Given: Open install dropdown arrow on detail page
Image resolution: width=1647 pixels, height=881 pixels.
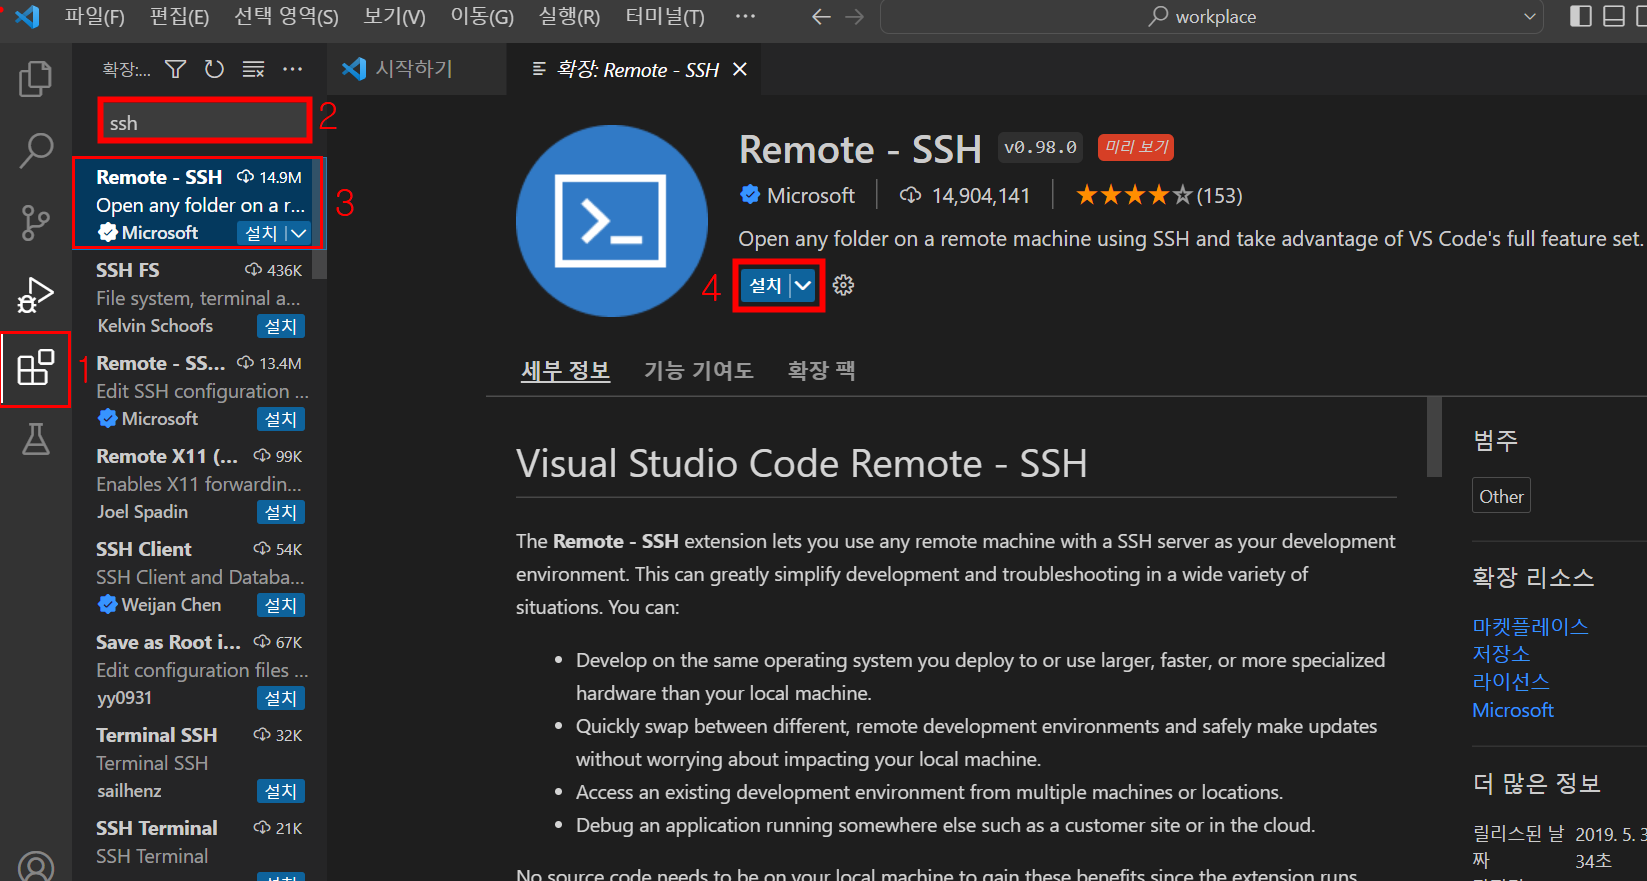Looking at the screenshot, I should pos(803,286).
